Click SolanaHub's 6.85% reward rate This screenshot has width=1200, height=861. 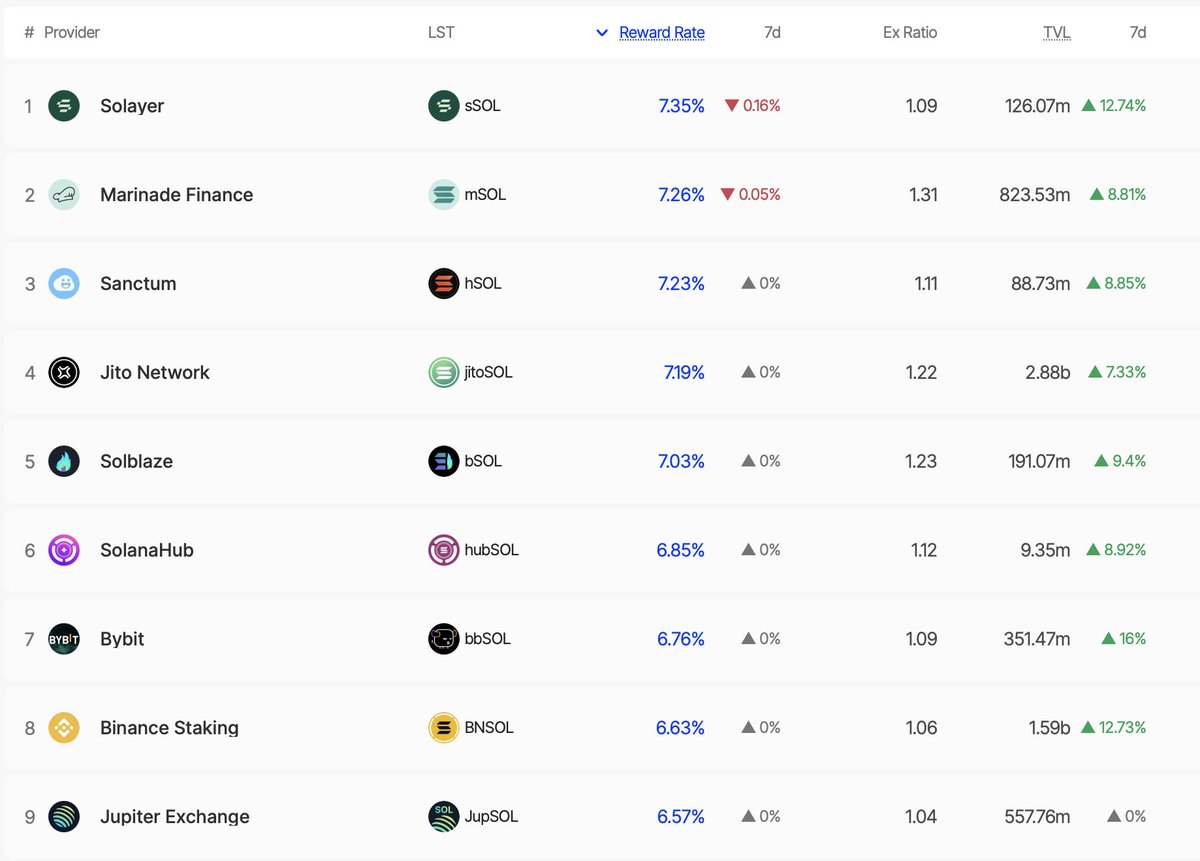pyautogui.click(x=681, y=550)
